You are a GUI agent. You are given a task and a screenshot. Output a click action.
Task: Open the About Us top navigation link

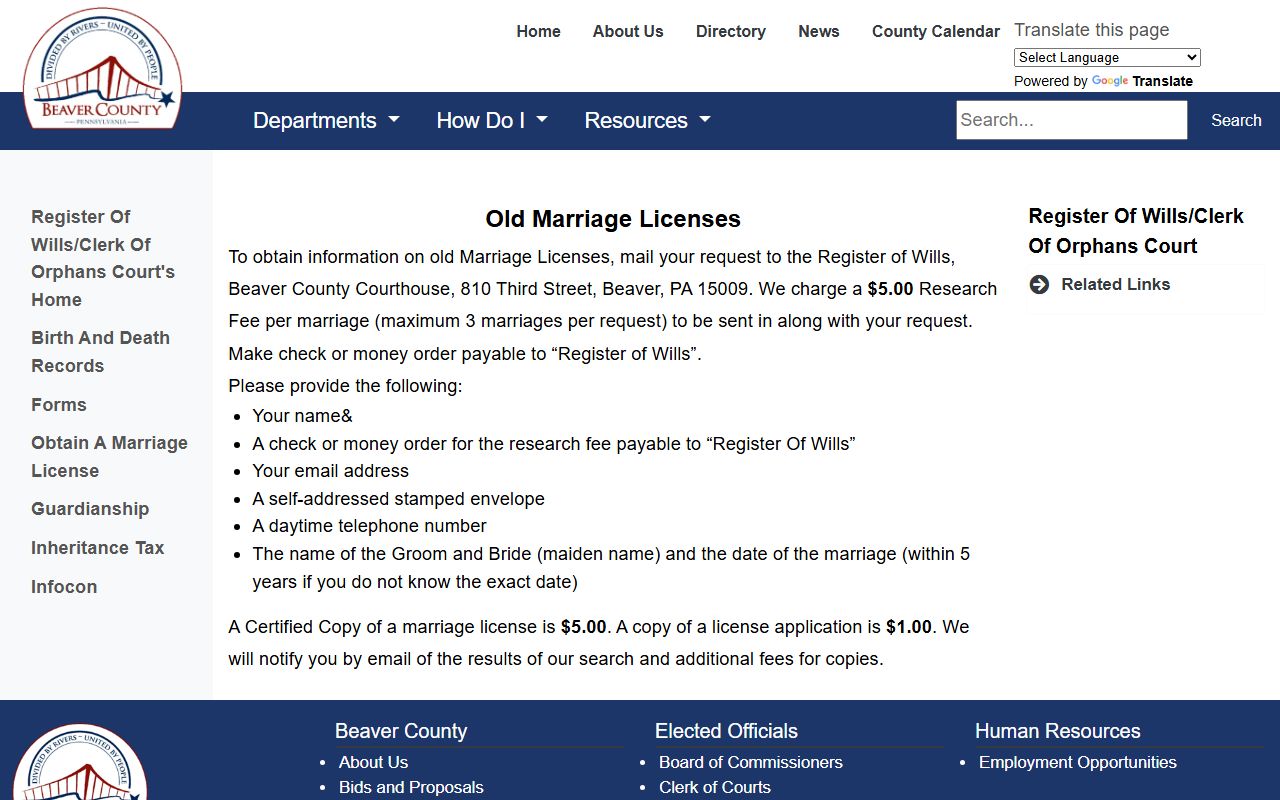[628, 31]
